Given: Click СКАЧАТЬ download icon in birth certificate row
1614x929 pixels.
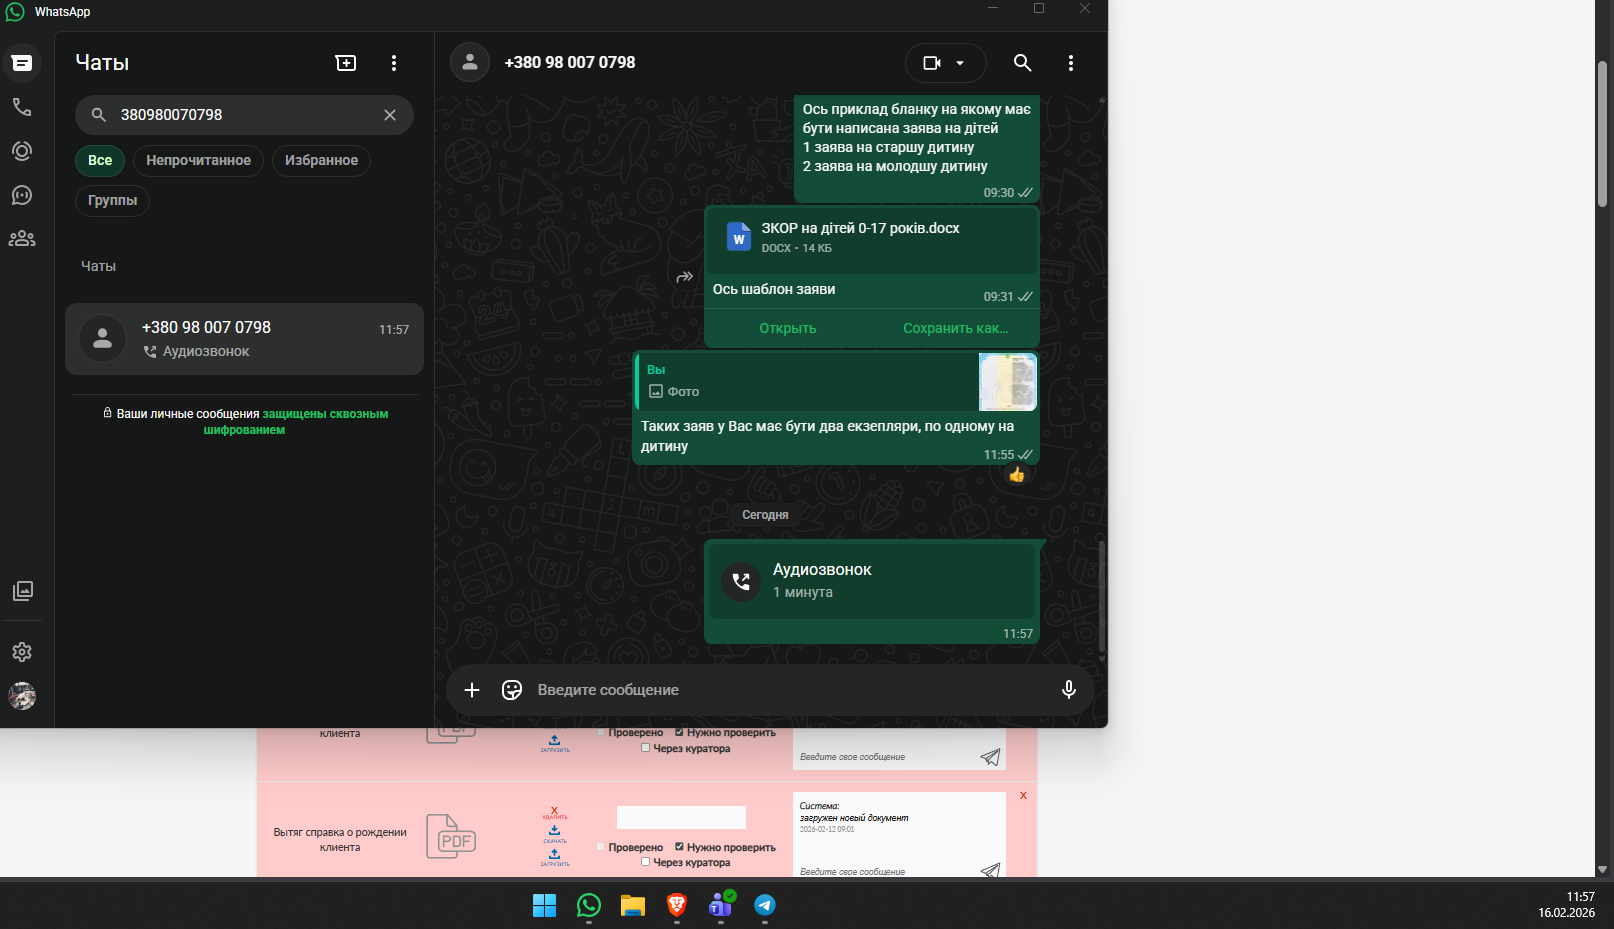Looking at the screenshot, I should [x=554, y=834].
